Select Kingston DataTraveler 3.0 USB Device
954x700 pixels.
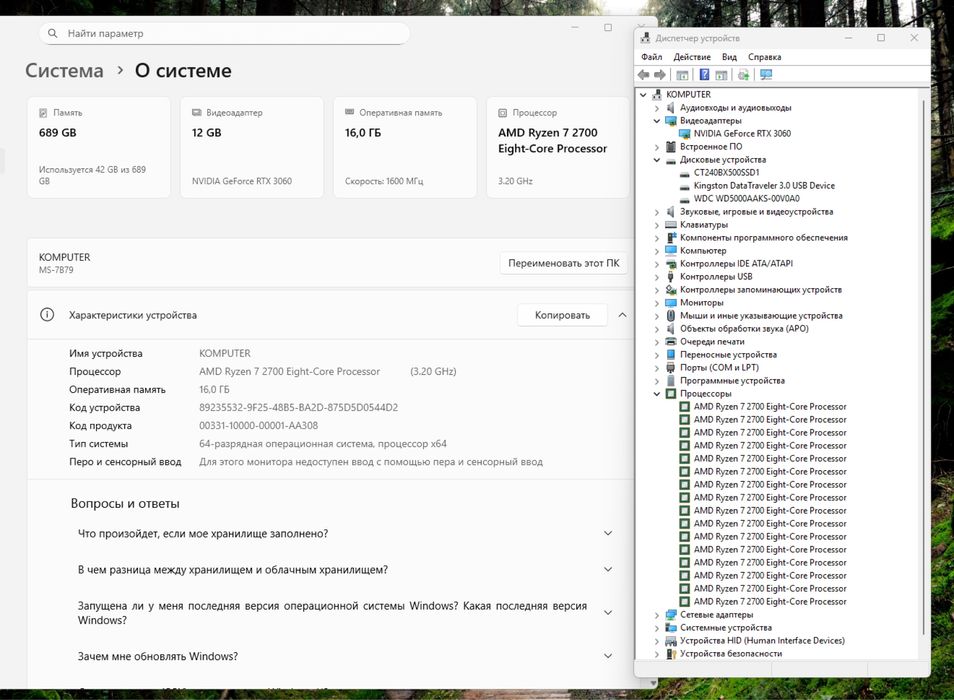[x=764, y=185]
